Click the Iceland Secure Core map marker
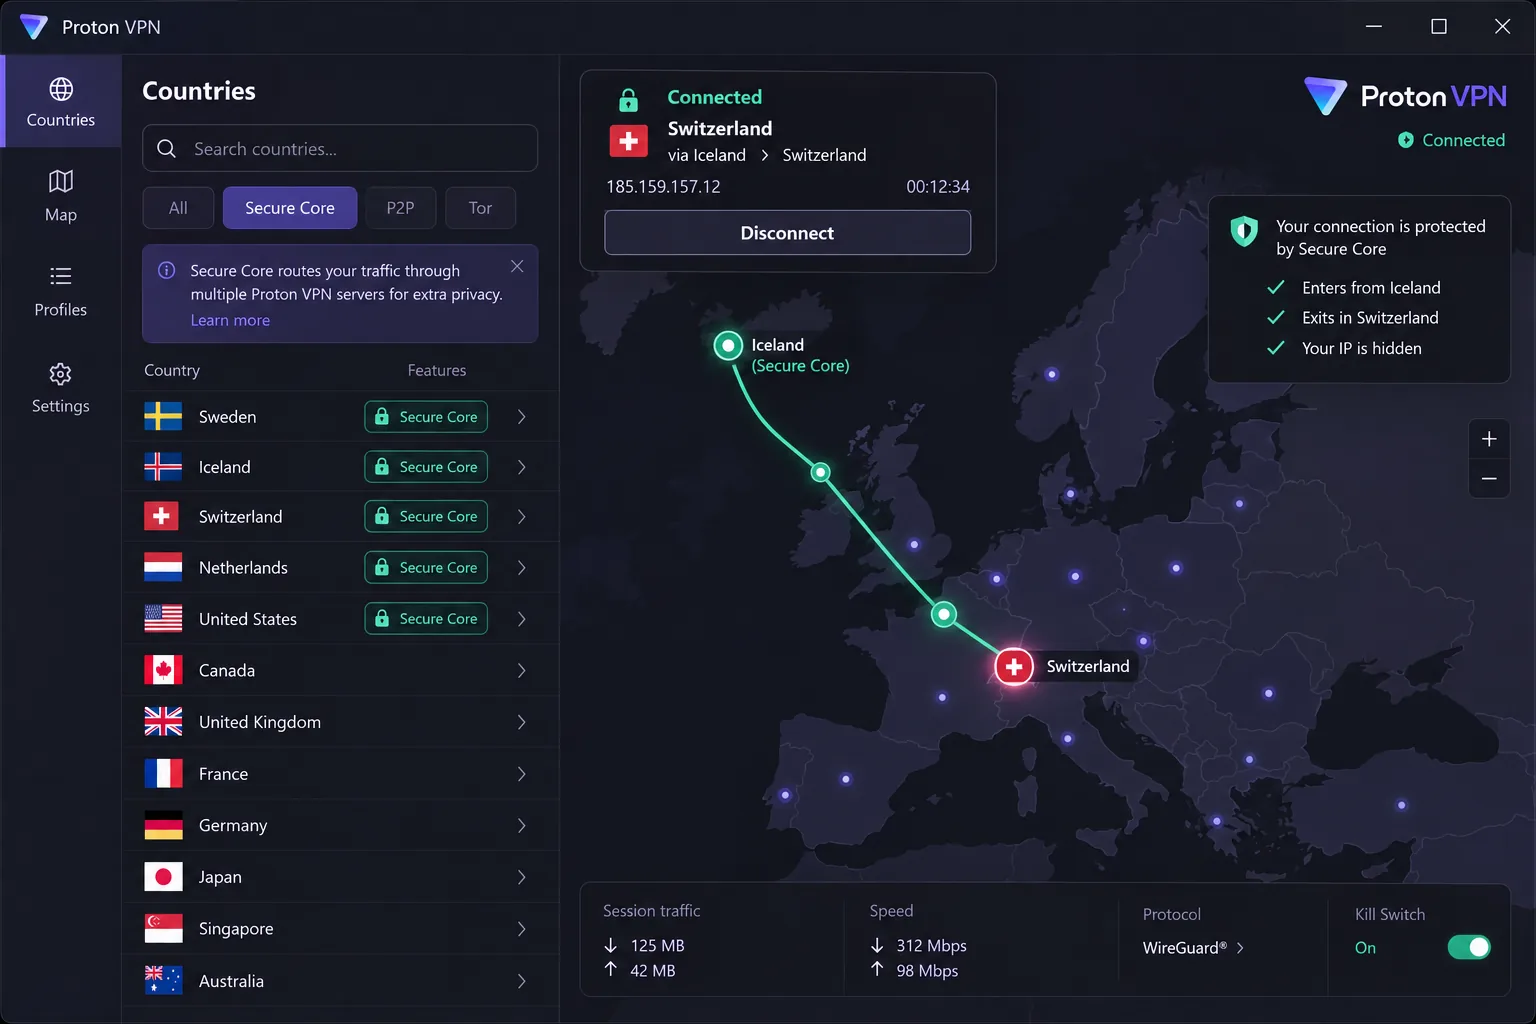 tap(728, 346)
